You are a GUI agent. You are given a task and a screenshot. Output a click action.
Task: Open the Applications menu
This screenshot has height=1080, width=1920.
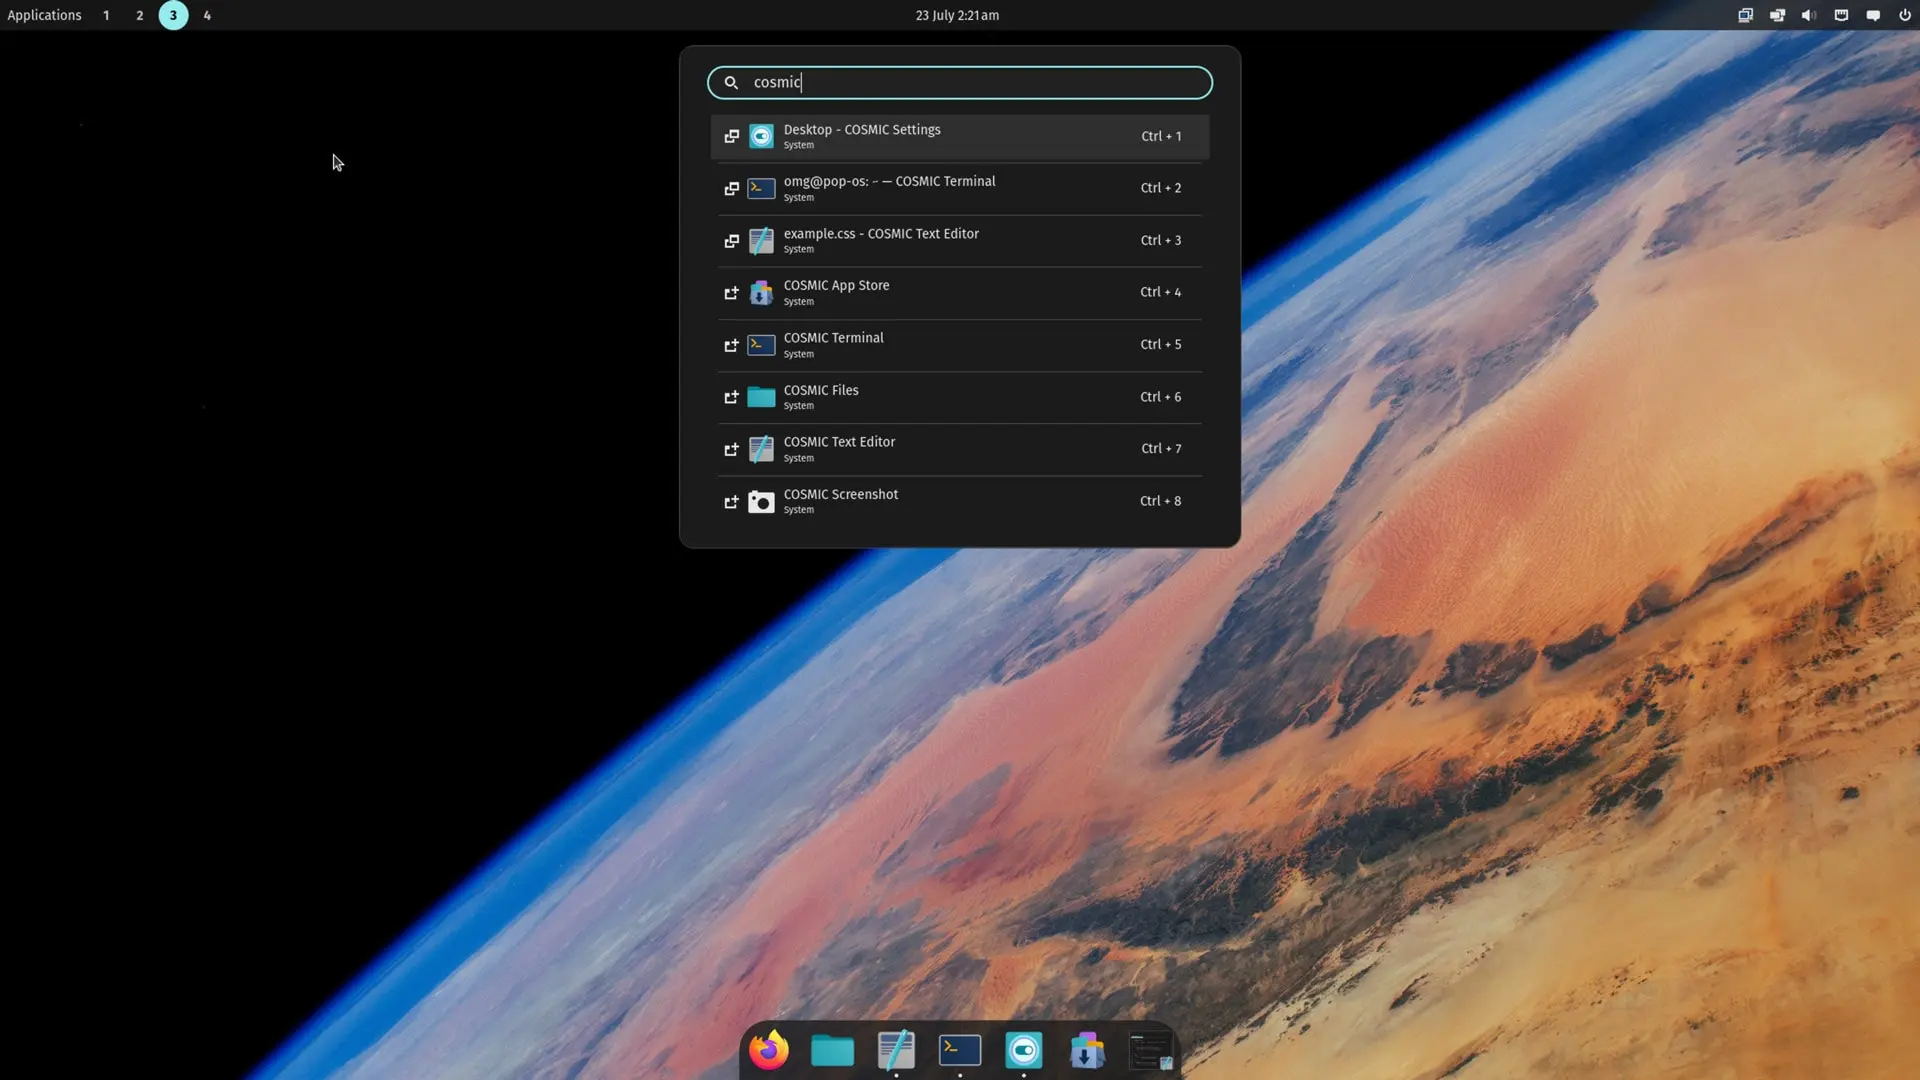[x=44, y=15]
